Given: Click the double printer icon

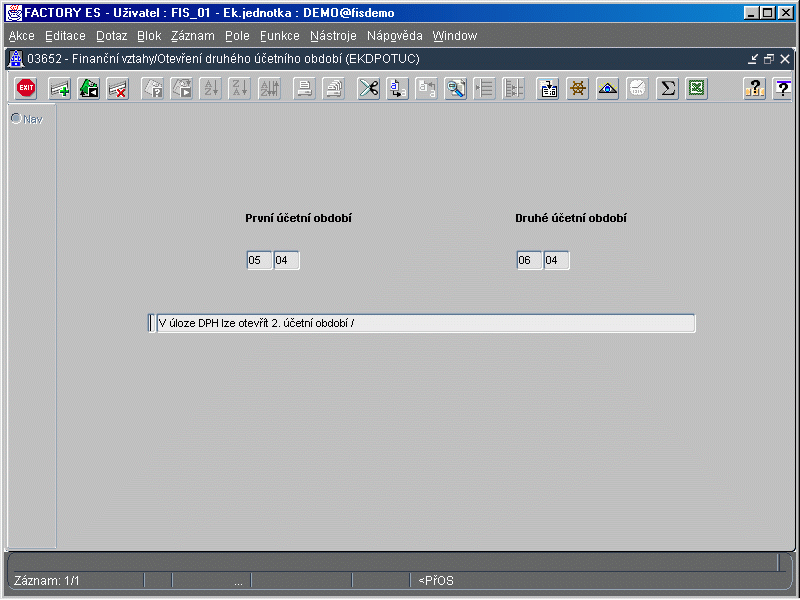Looking at the screenshot, I should point(334,88).
